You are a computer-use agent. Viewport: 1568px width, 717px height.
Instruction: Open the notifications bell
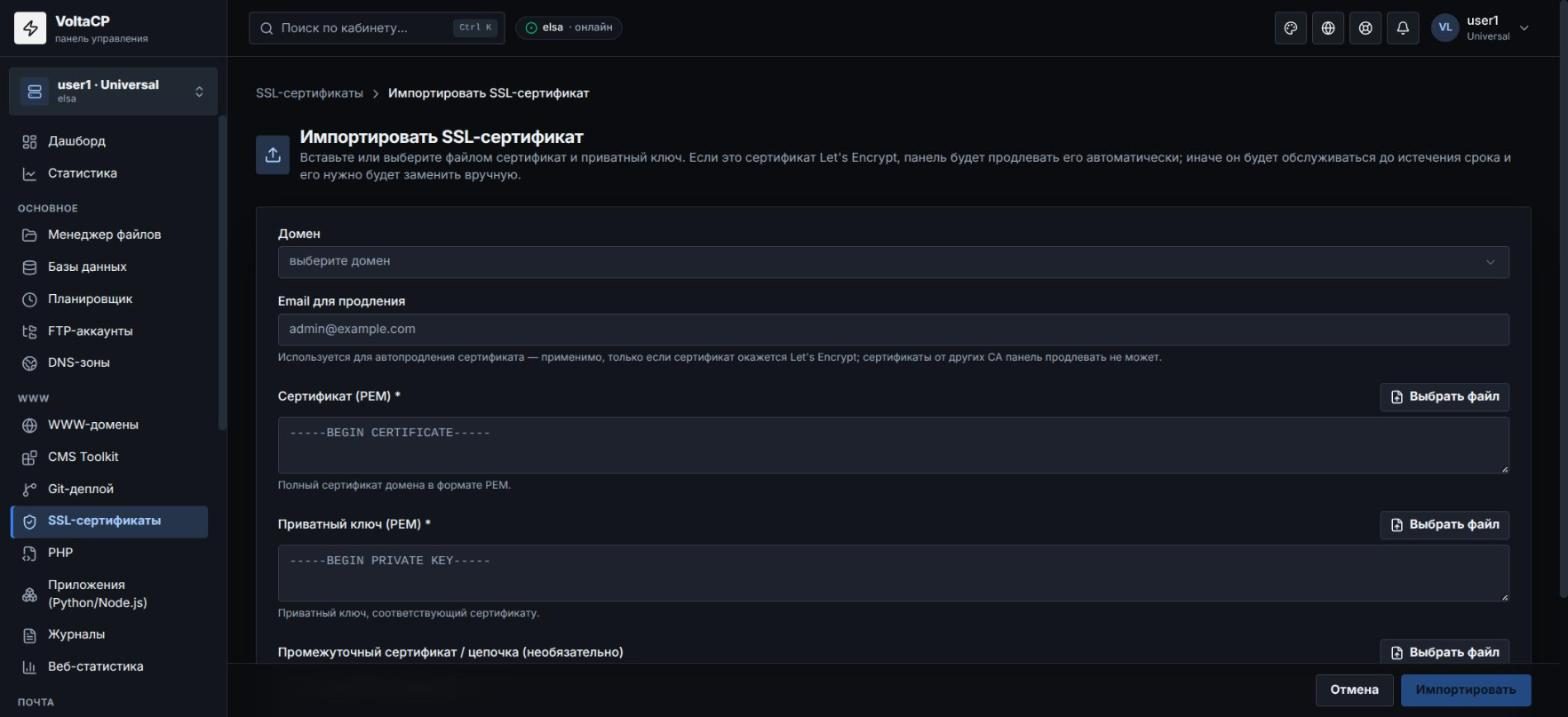1403,28
